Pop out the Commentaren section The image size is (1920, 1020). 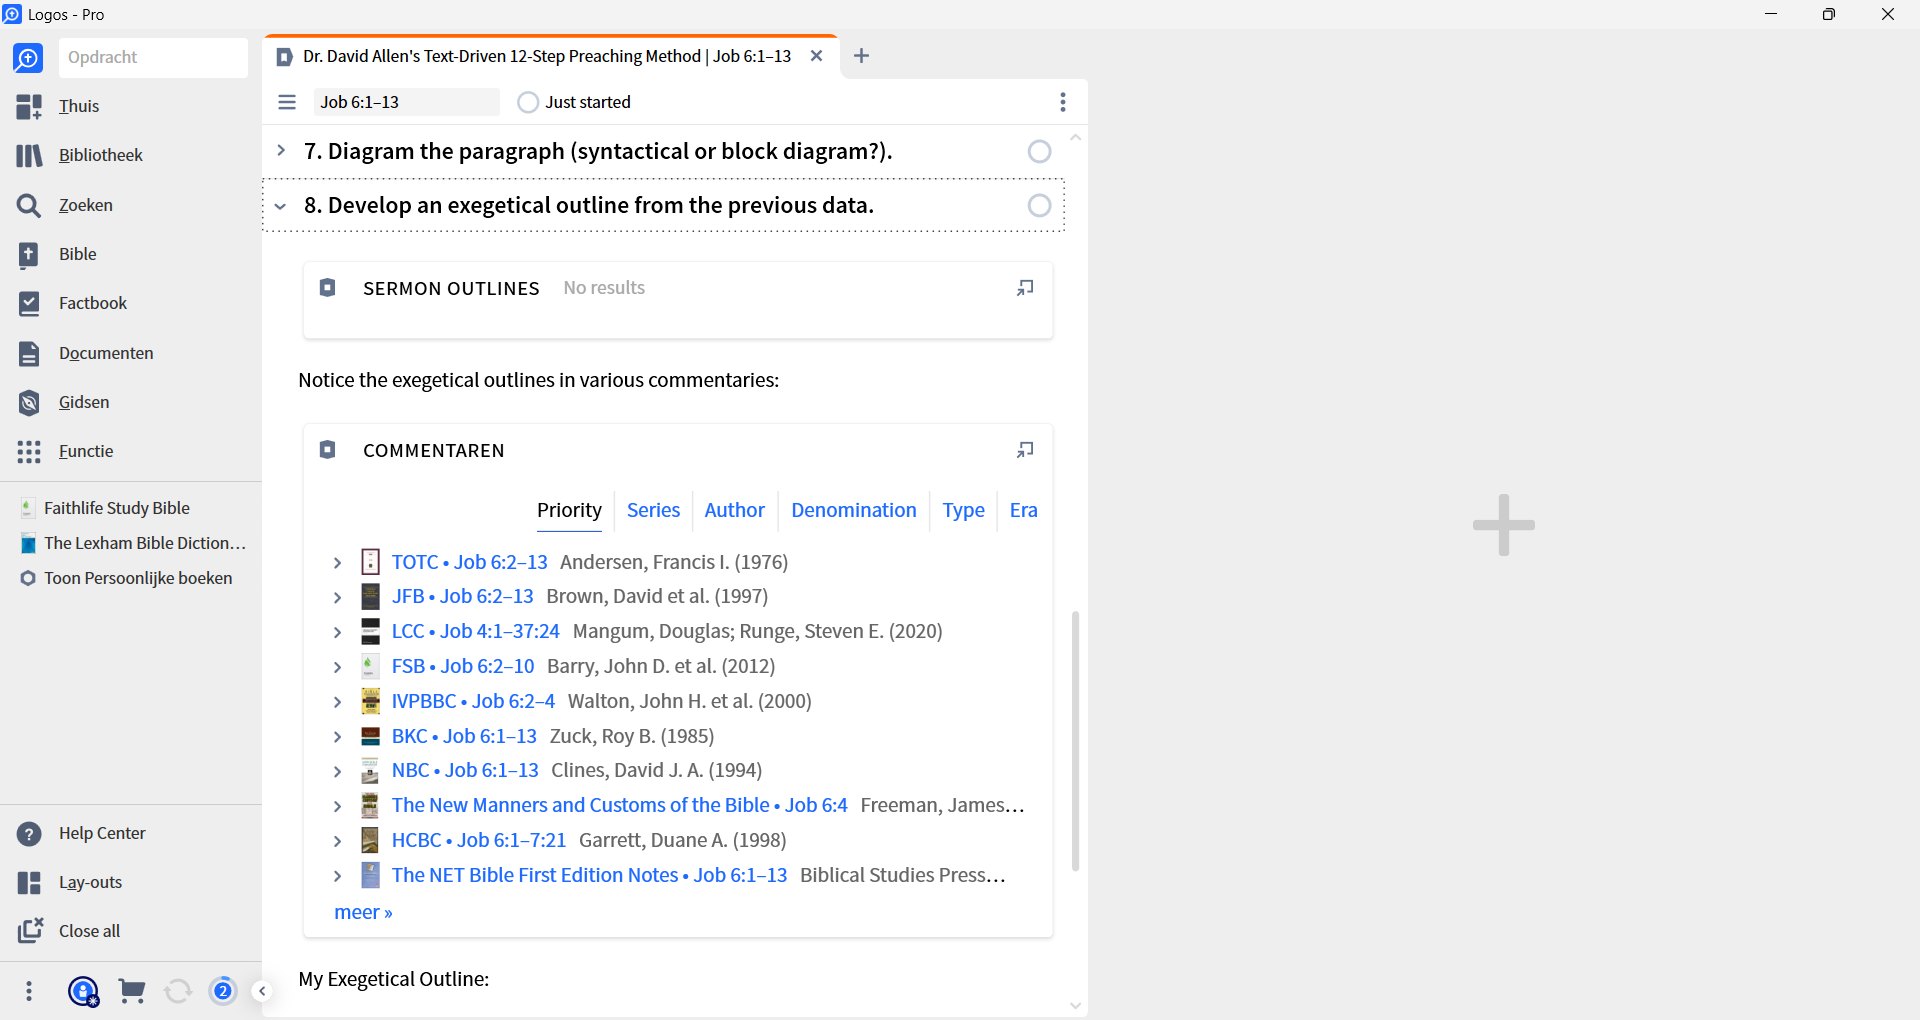(1025, 450)
